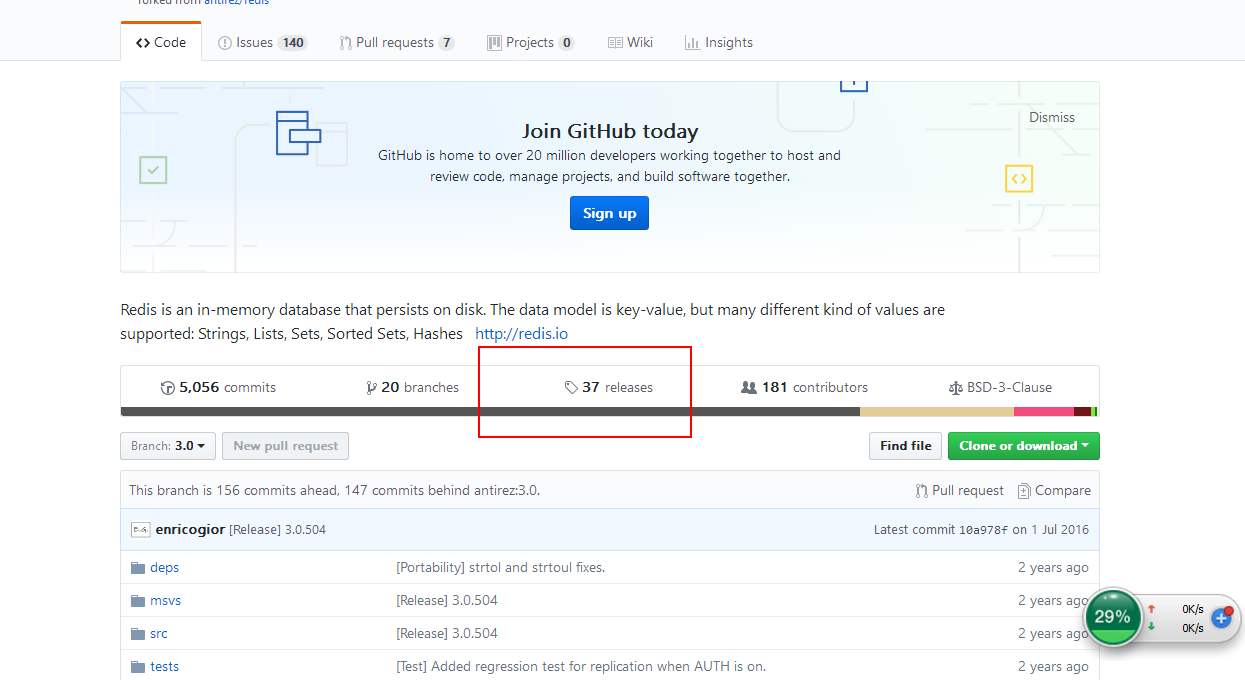Open the src row commit message [Release] 3.0.504
1245x680 pixels.
447,633
